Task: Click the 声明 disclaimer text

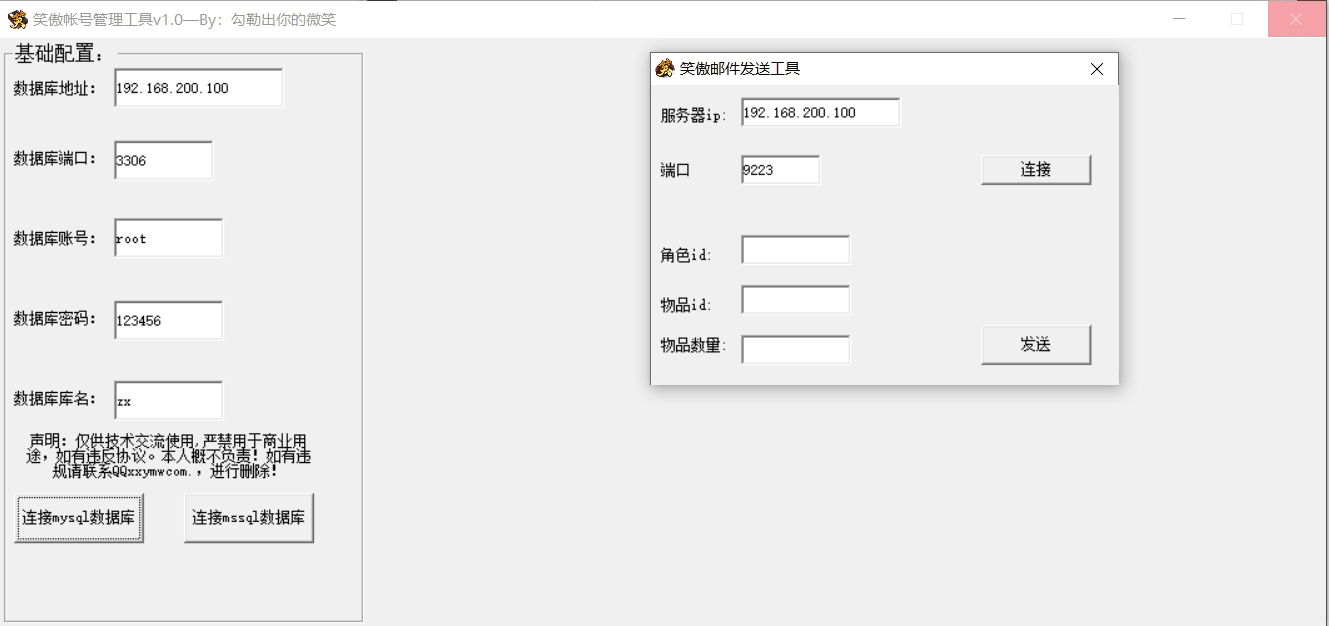Action: pyautogui.click(x=168, y=455)
